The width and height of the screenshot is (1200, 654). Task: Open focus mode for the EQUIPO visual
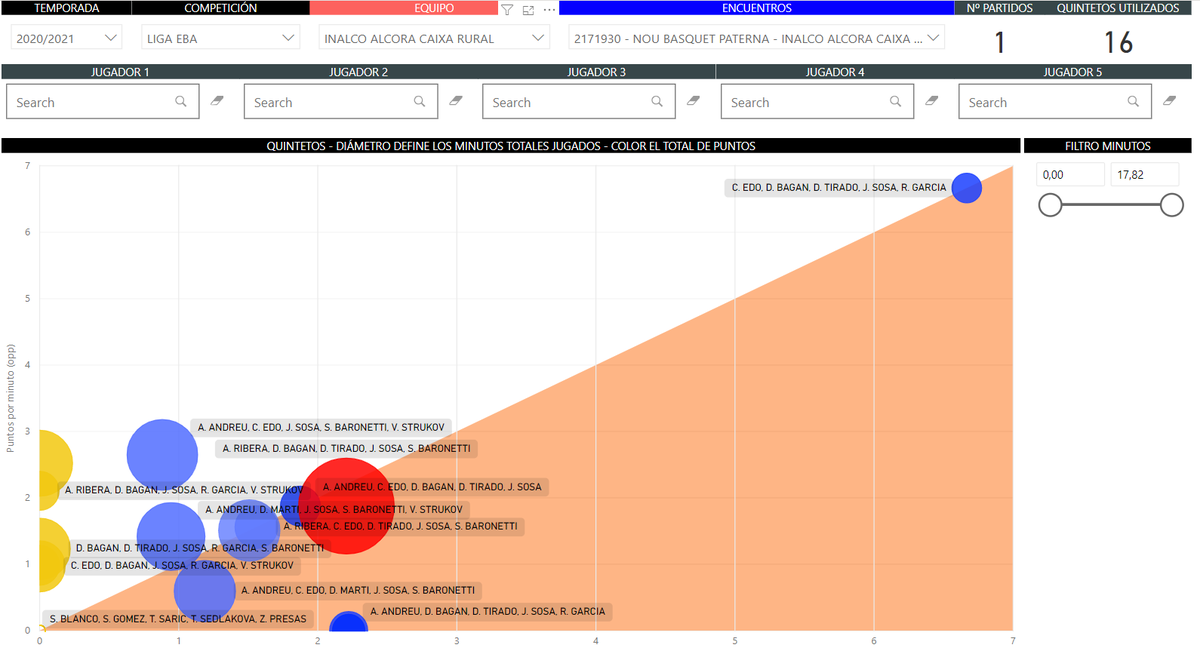point(528,9)
